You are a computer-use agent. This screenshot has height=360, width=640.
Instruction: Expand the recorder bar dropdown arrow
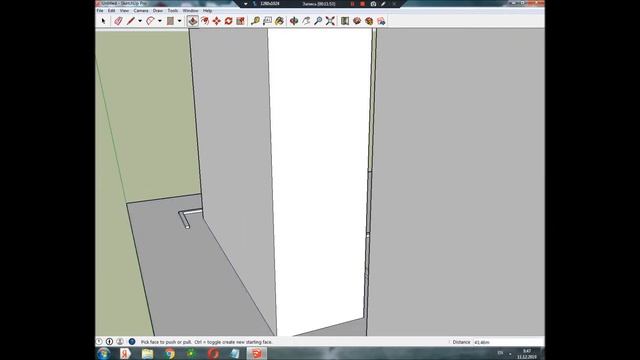(246, 4)
